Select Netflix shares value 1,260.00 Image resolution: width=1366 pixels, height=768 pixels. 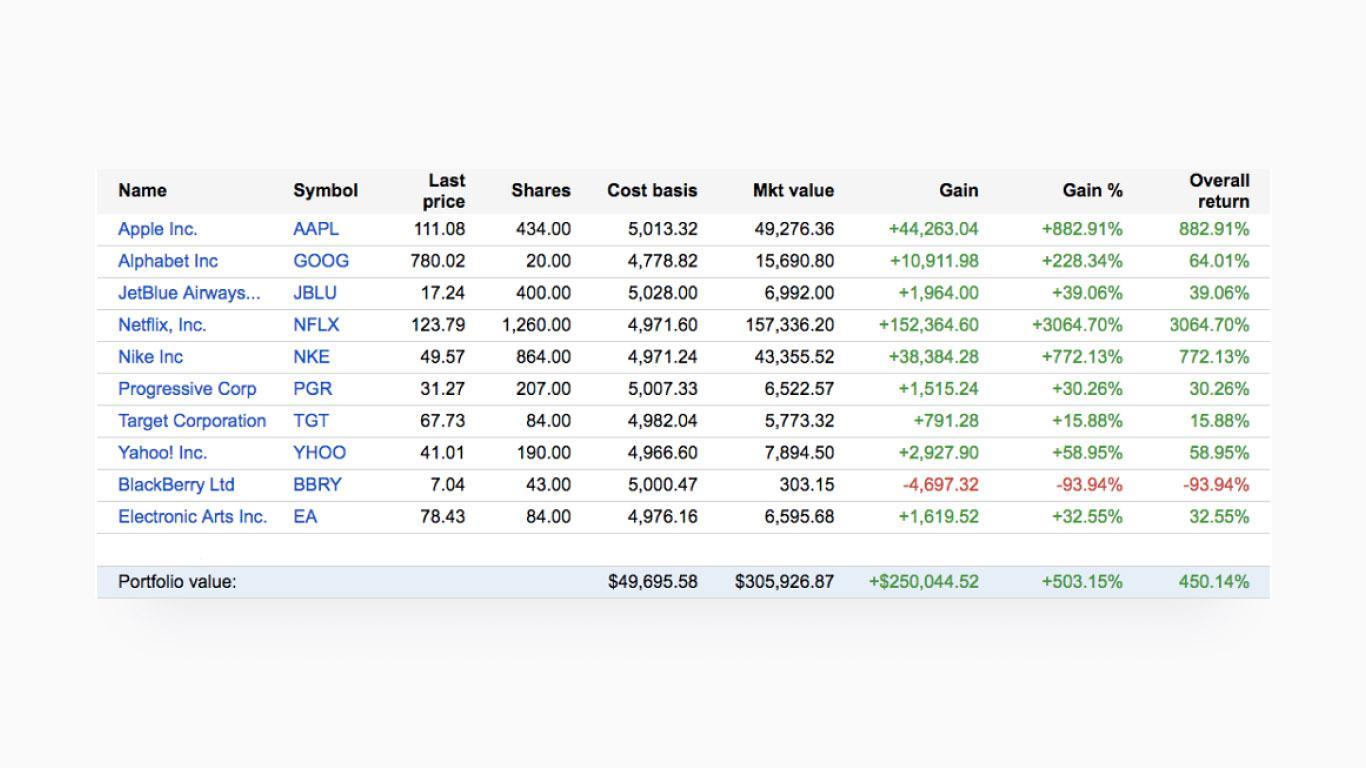pos(537,325)
